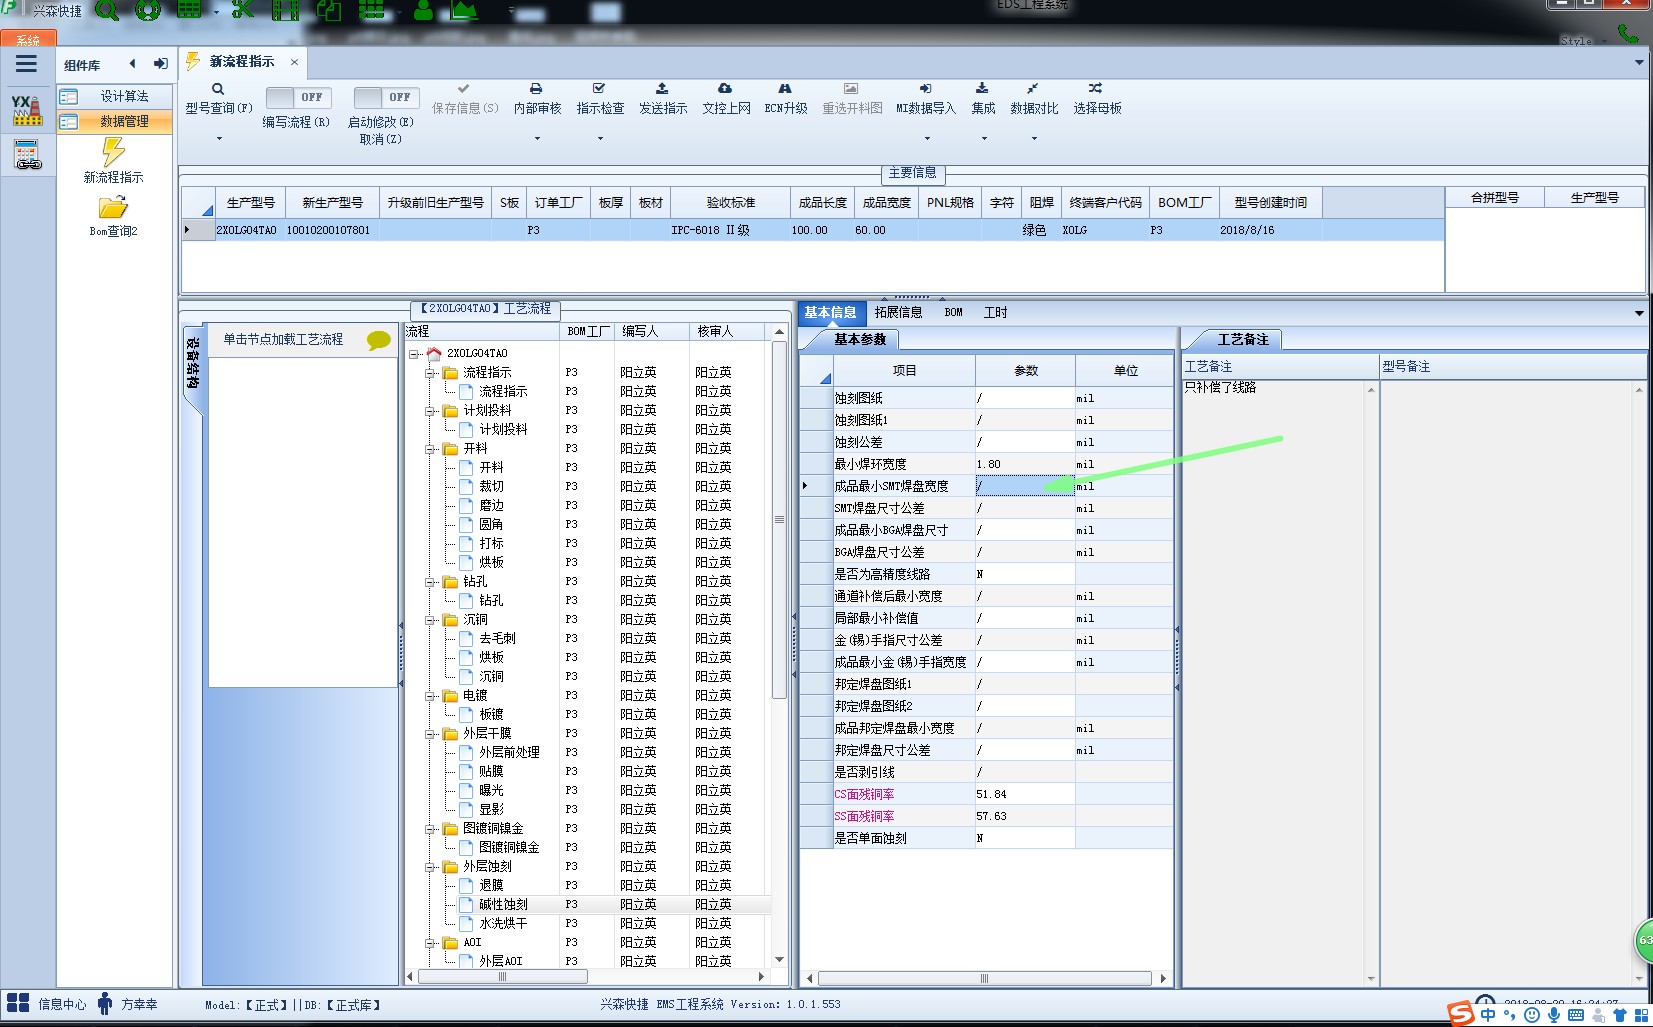Switch to the 拓展信息 tab
Viewport: 1653px width, 1027px height.
click(898, 313)
